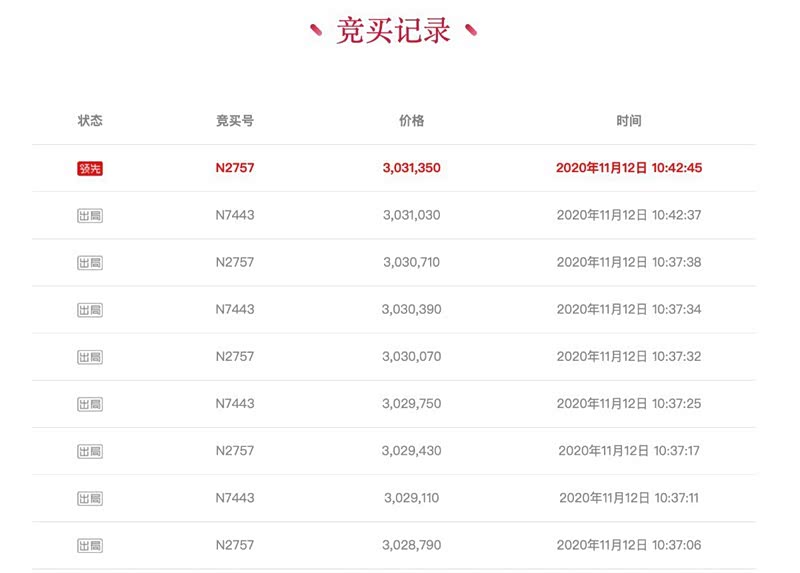Click the 竞买记录 page title
Image resolution: width=800 pixels, height=573 pixels.
point(393,31)
